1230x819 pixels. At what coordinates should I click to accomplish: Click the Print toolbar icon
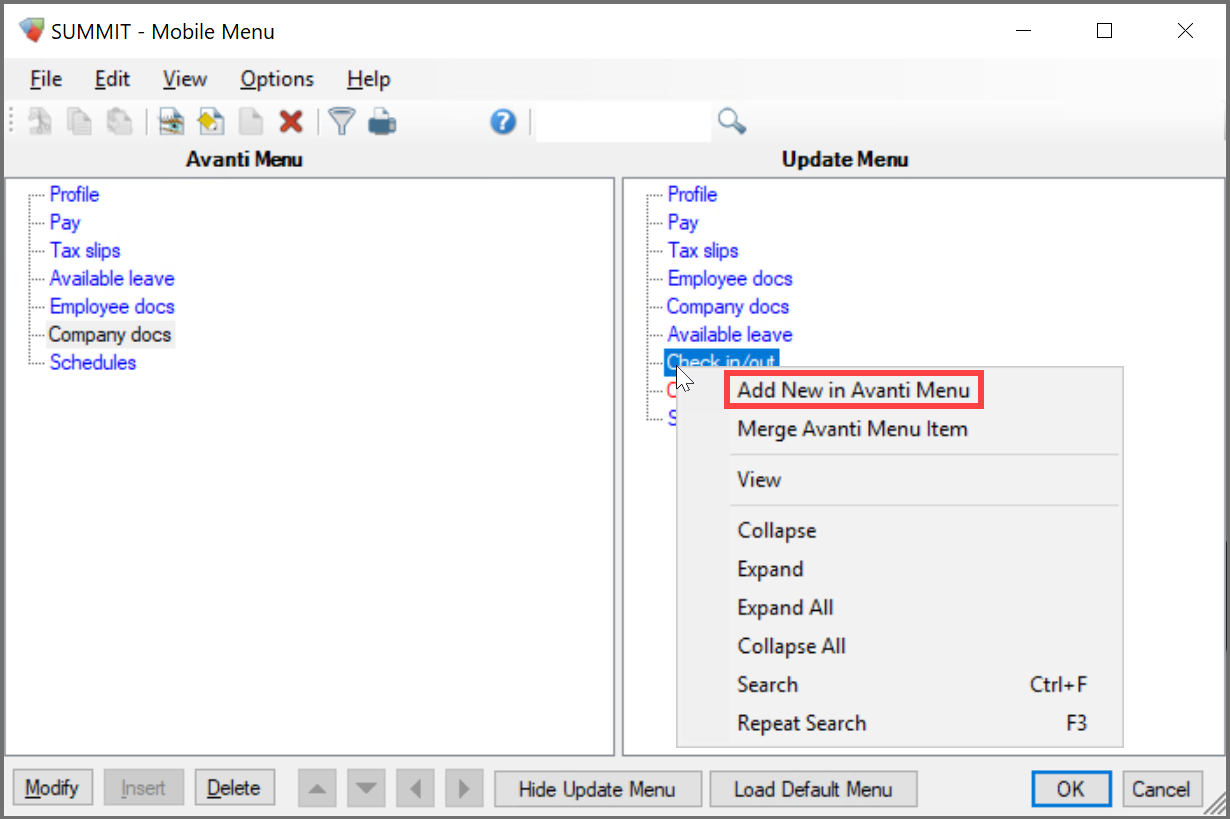coord(382,122)
